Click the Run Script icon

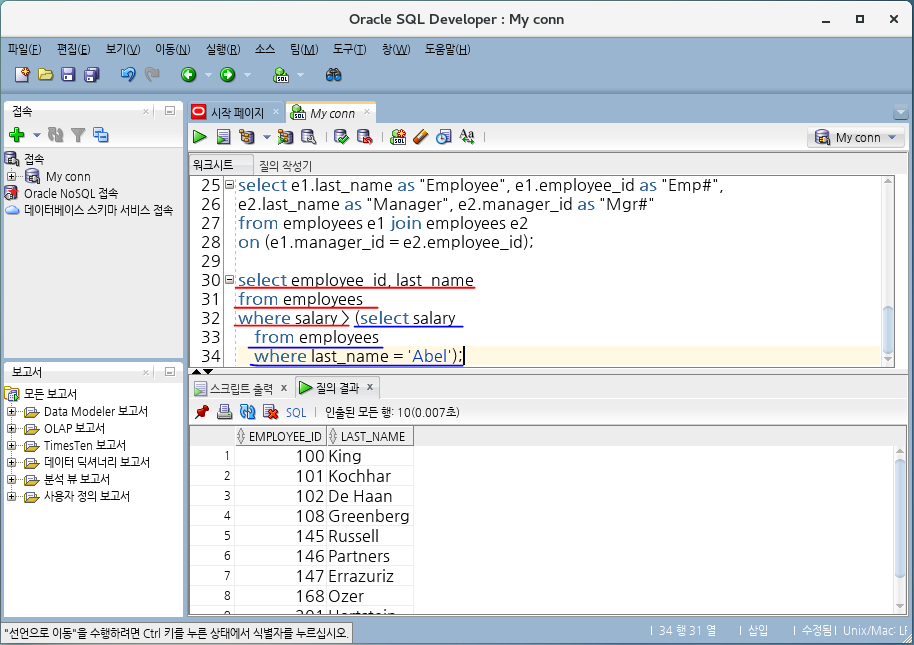(x=223, y=137)
